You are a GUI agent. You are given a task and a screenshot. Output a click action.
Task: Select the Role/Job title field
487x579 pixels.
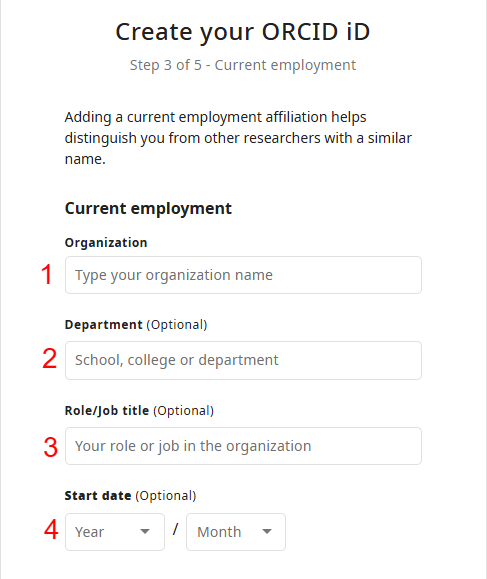tap(243, 446)
